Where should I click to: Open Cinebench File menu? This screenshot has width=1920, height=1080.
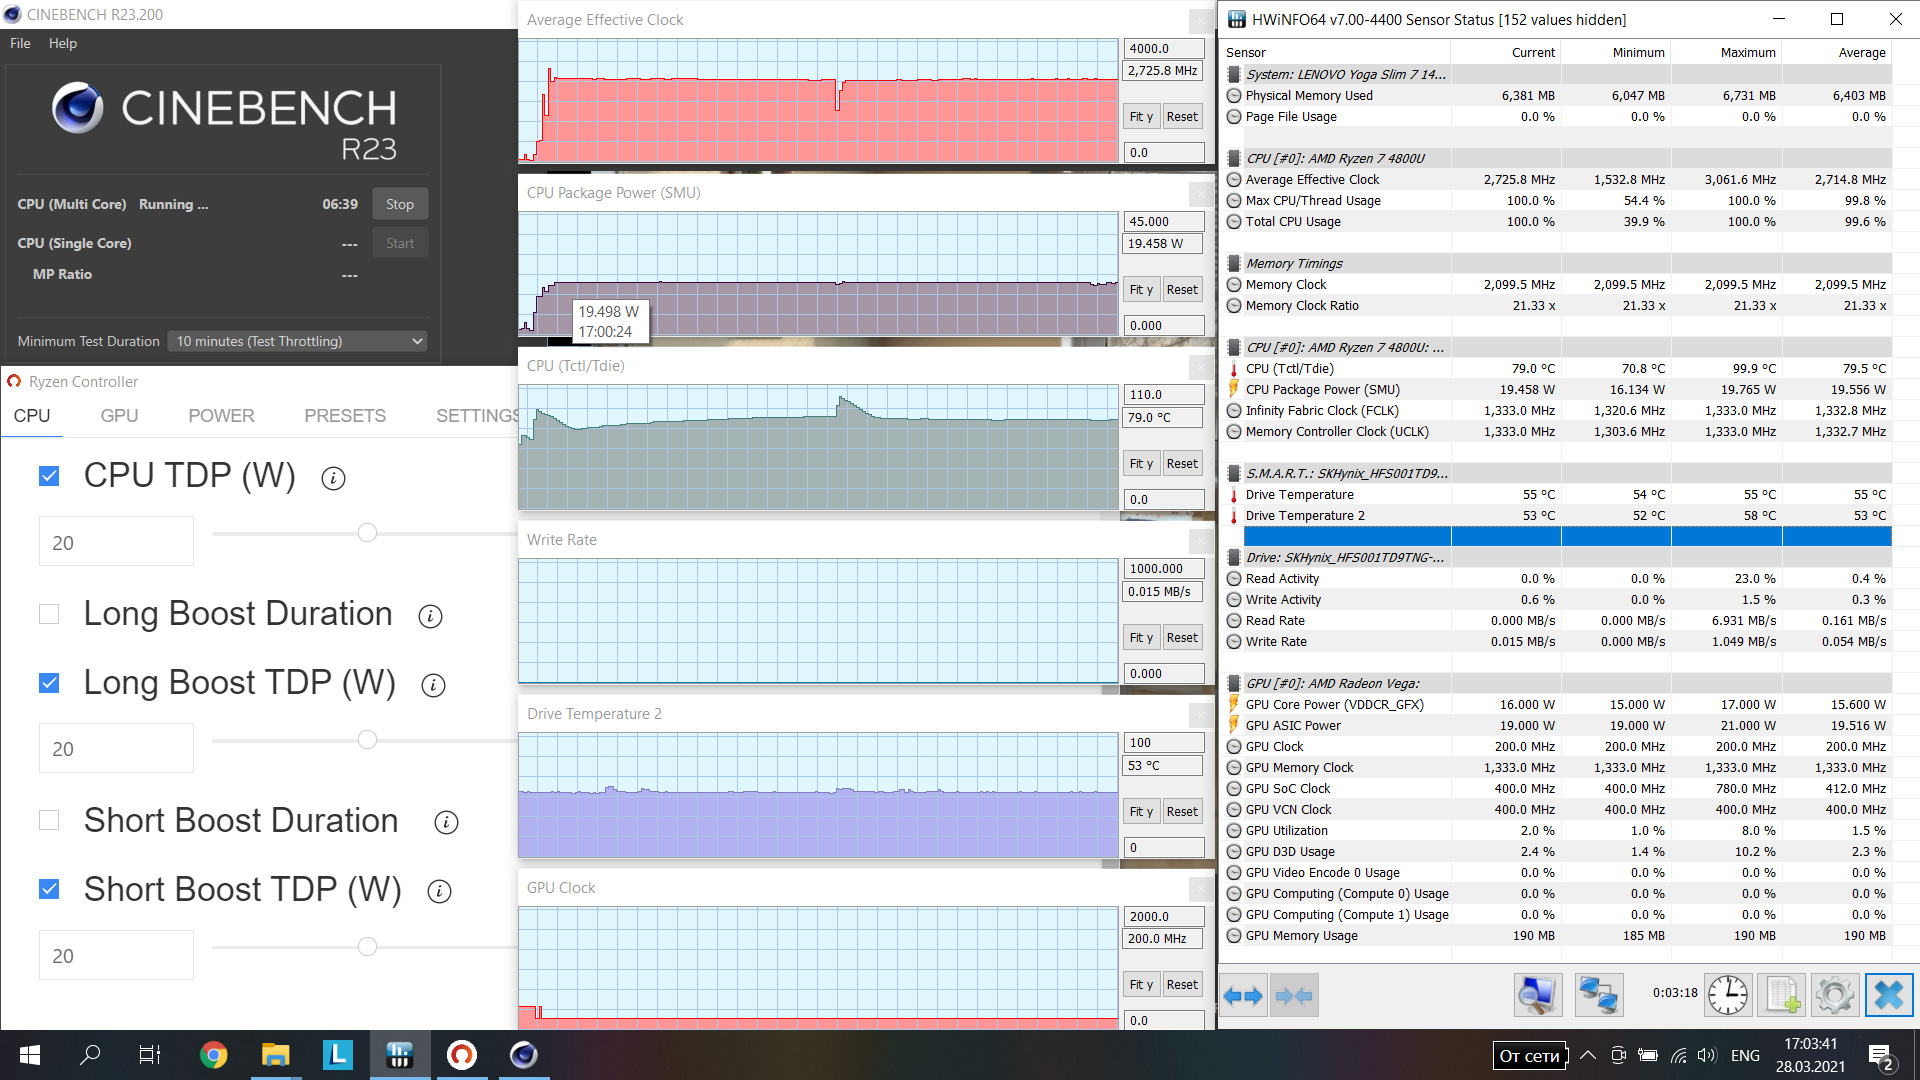point(20,43)
